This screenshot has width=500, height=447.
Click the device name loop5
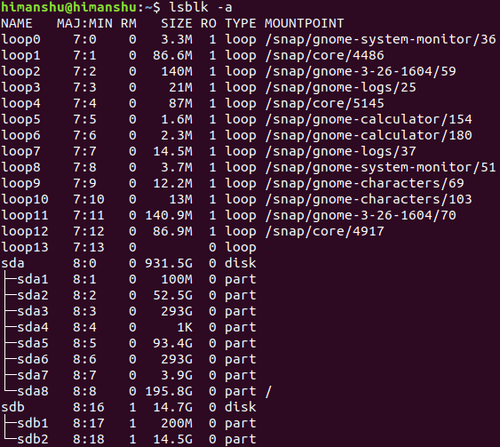tap(21, 119)
